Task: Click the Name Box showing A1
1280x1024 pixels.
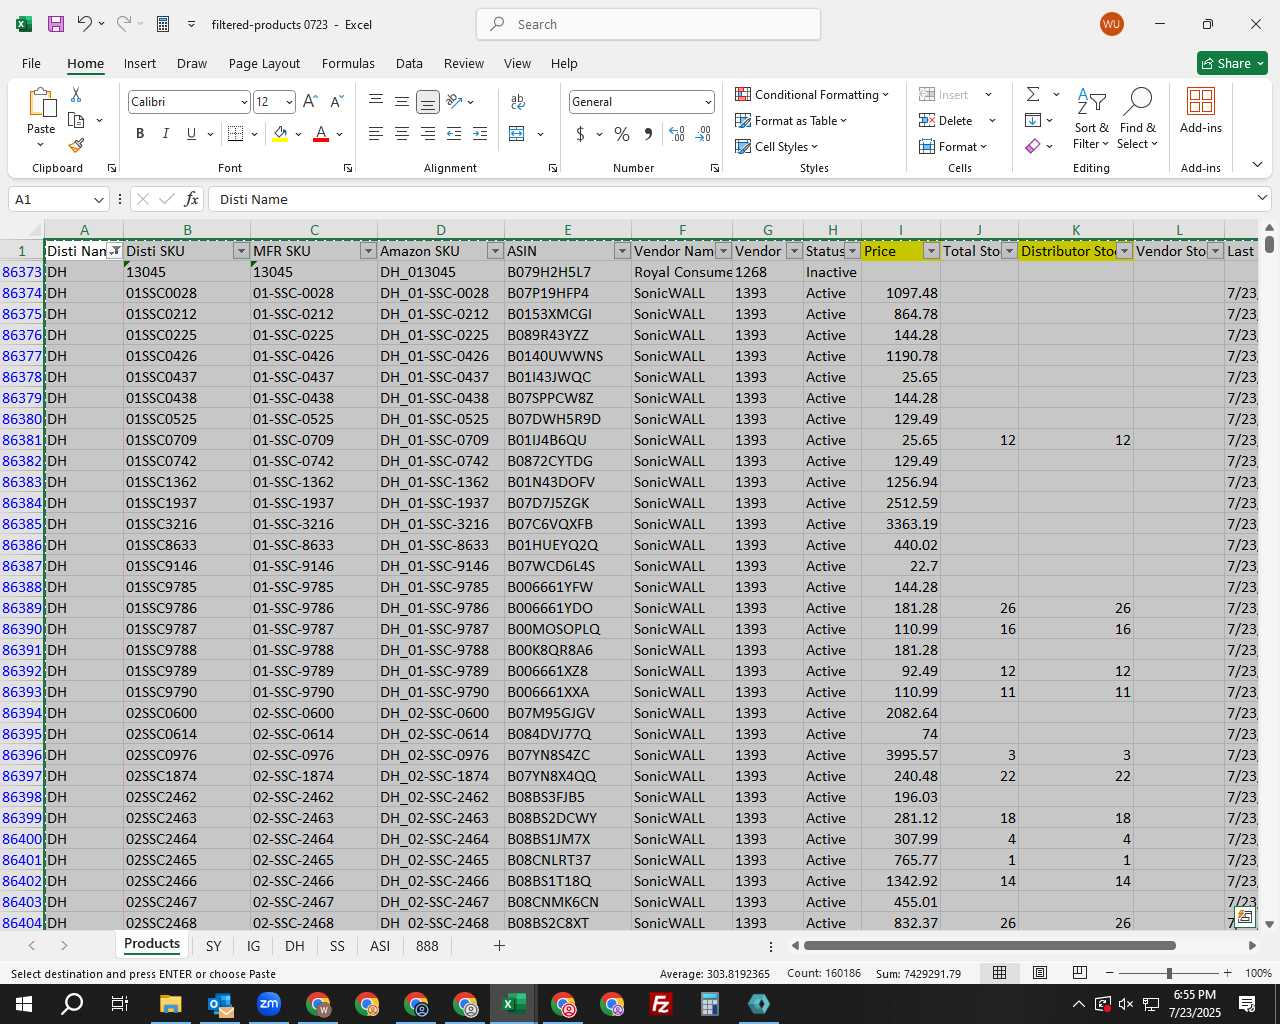Action: [57, 199]
